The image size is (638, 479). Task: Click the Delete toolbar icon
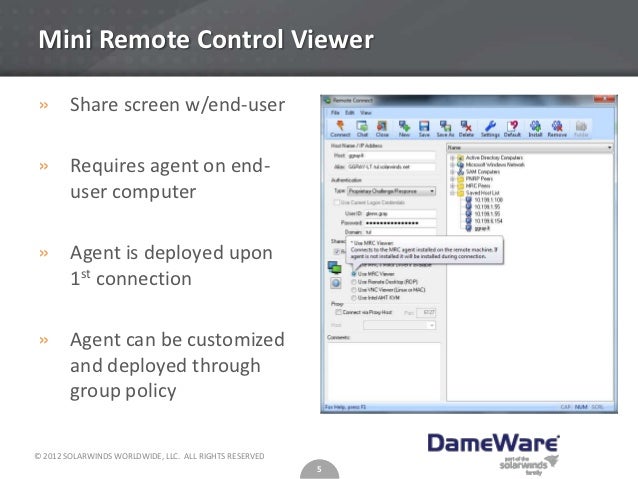click(x=466, y=129)
